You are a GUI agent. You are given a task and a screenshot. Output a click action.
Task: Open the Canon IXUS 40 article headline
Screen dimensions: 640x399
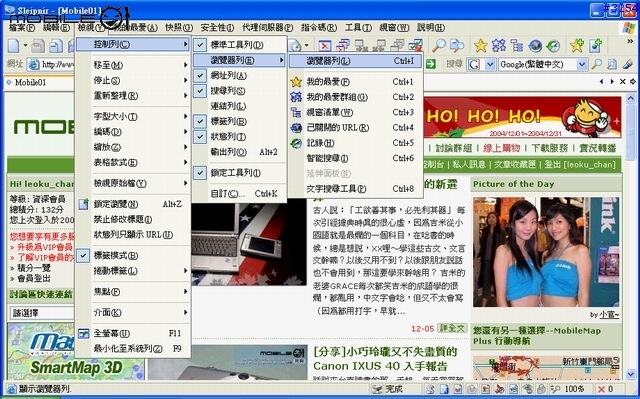click(x=385, y=359)
